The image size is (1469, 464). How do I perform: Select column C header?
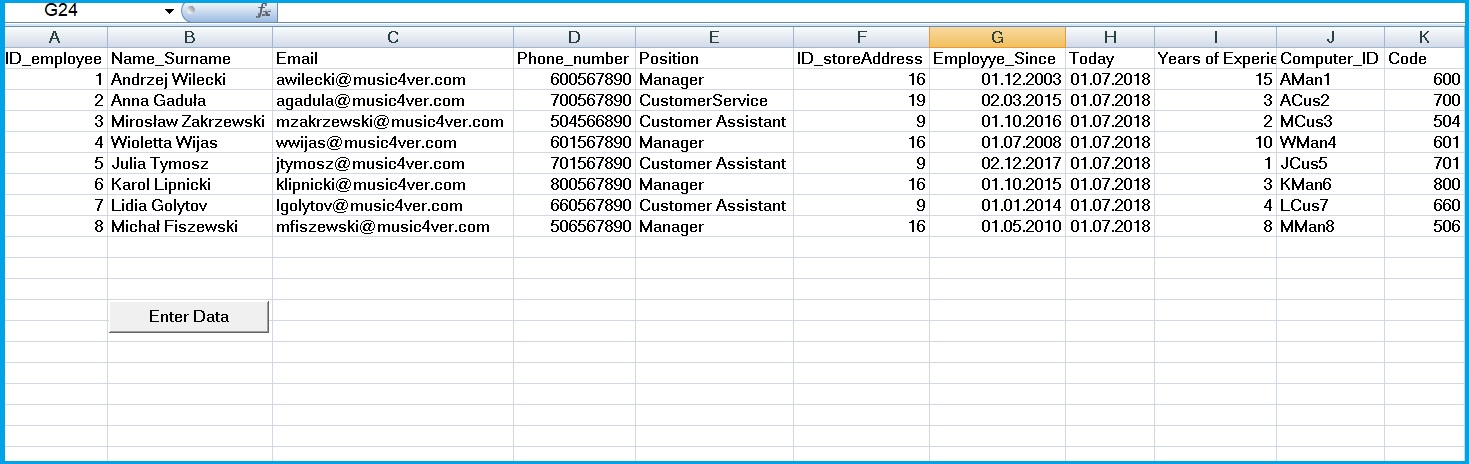[x=392, y=37]
